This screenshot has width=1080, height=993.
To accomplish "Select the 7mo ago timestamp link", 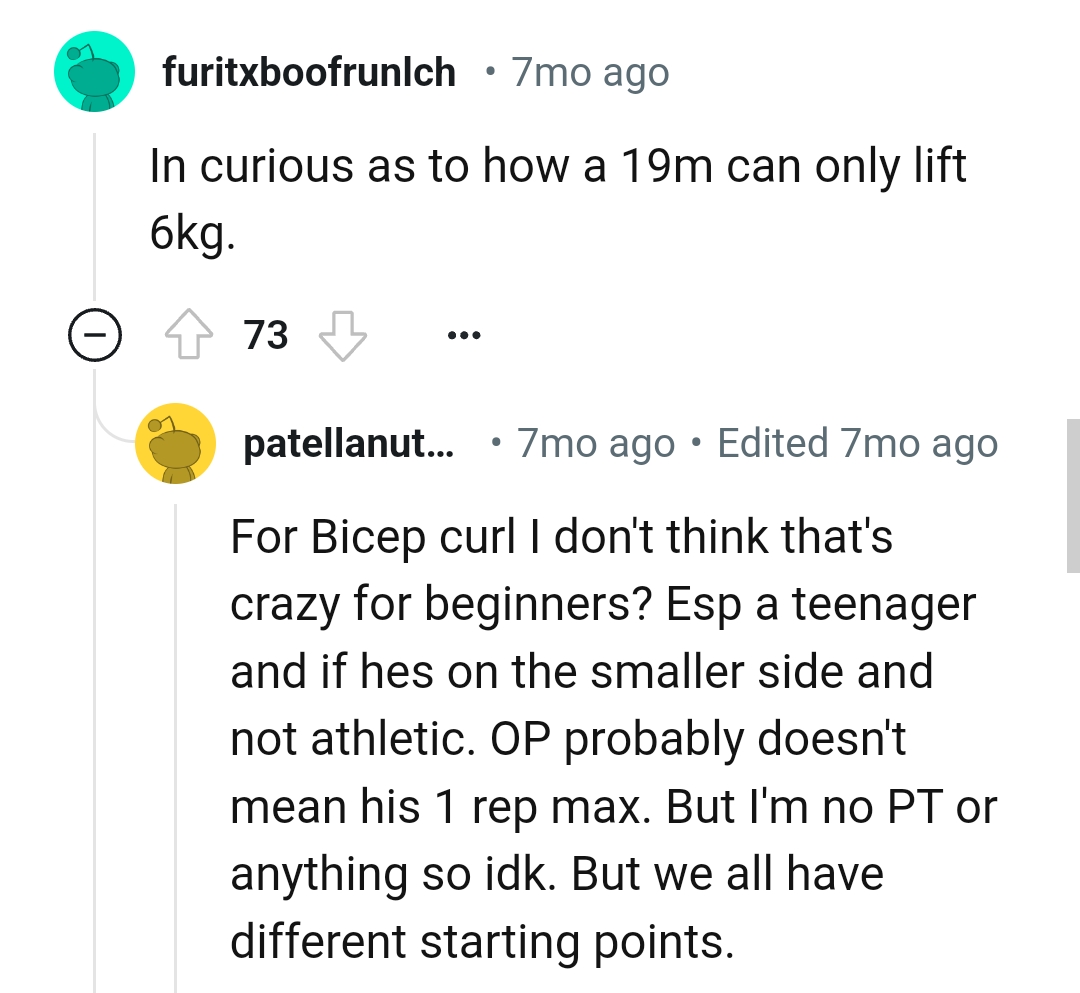I will click(588, 71).
